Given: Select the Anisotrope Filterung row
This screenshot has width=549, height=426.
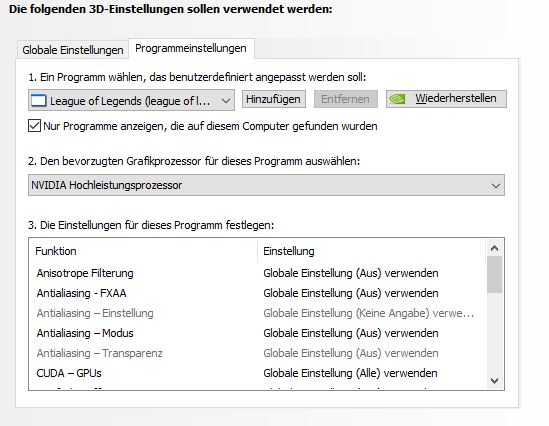Looking at the screenshot, I should pos(258,273).
